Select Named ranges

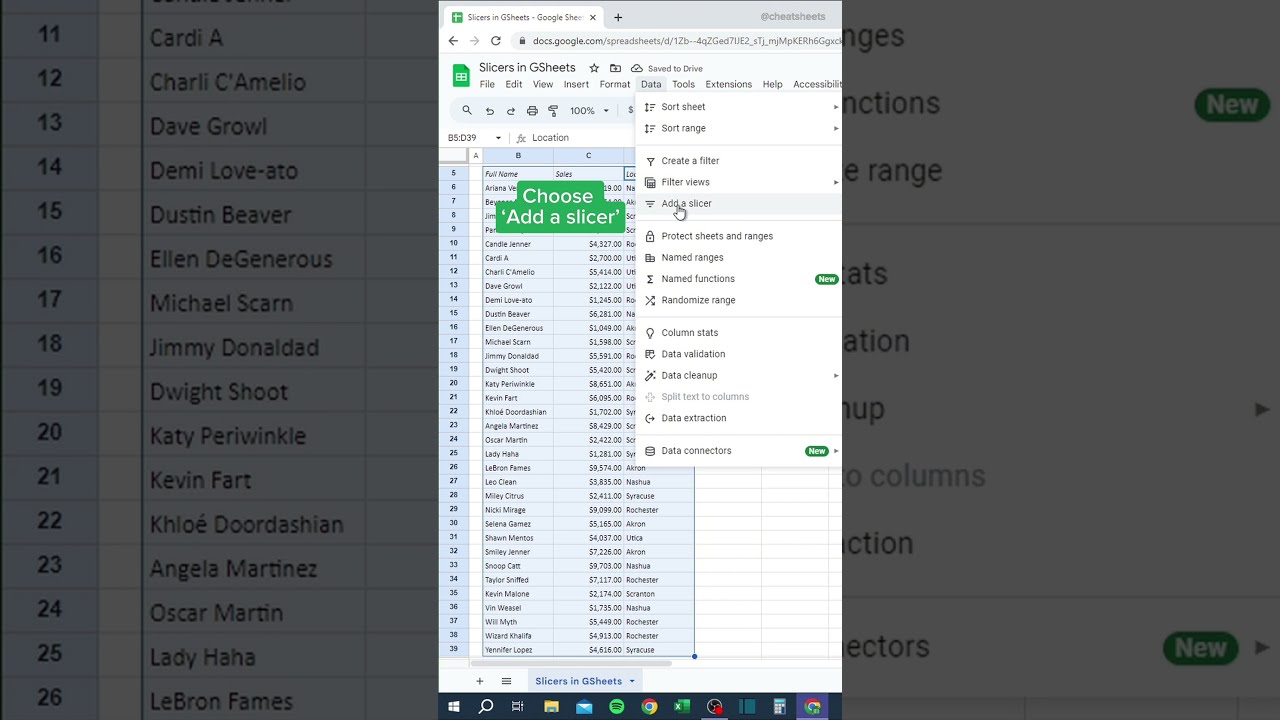(x=738, y=258)
